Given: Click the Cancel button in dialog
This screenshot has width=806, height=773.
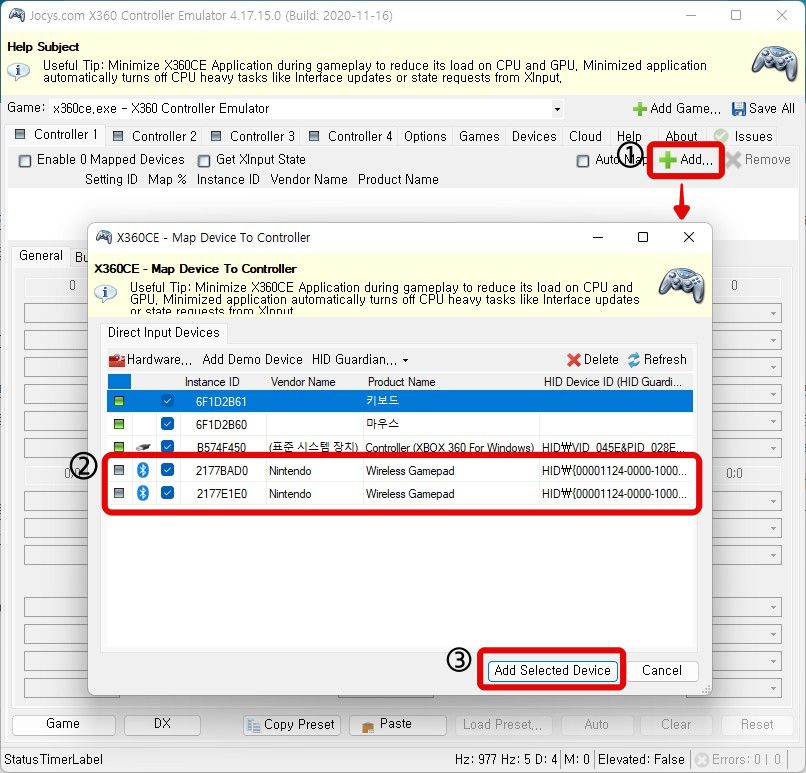Looking at the screenshot, I should tap(662, 671).
